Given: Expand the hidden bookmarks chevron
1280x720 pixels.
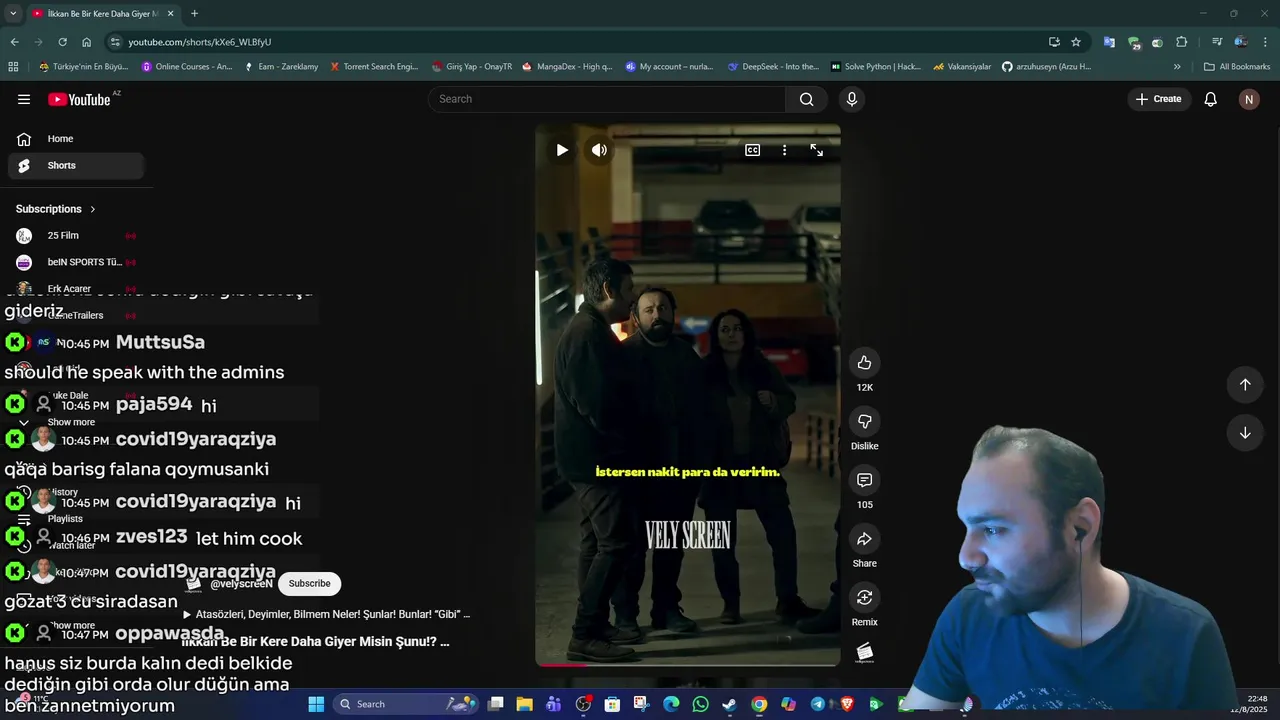Looking at the screenshot, I should tap(1177, 67).
